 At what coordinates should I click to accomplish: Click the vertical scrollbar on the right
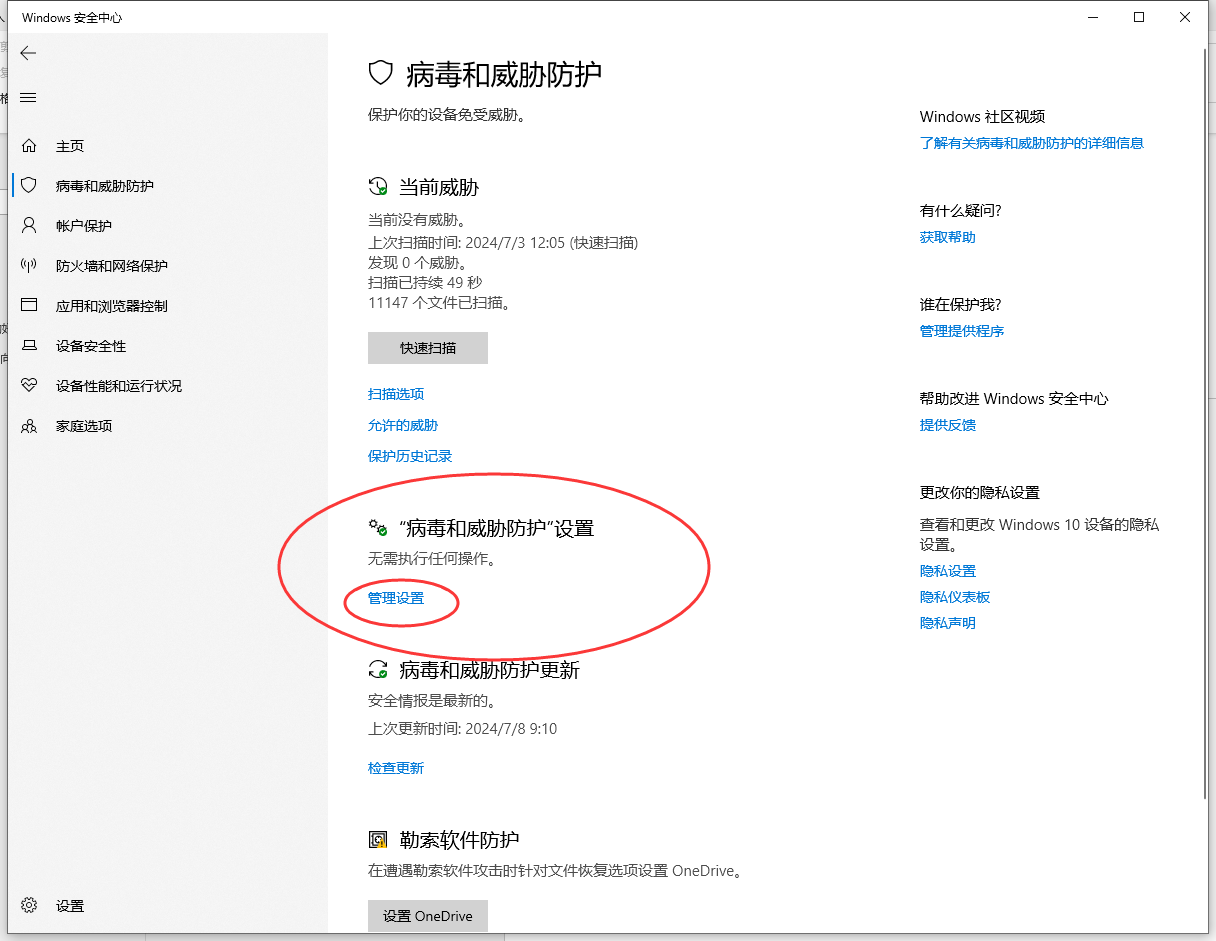click(x=1203, y=420)
